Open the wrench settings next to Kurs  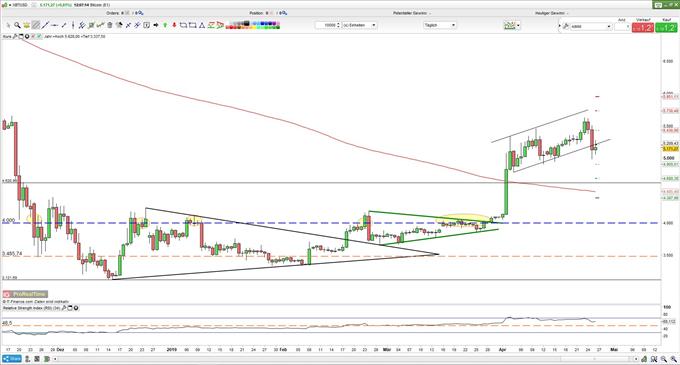coord(15,36)
